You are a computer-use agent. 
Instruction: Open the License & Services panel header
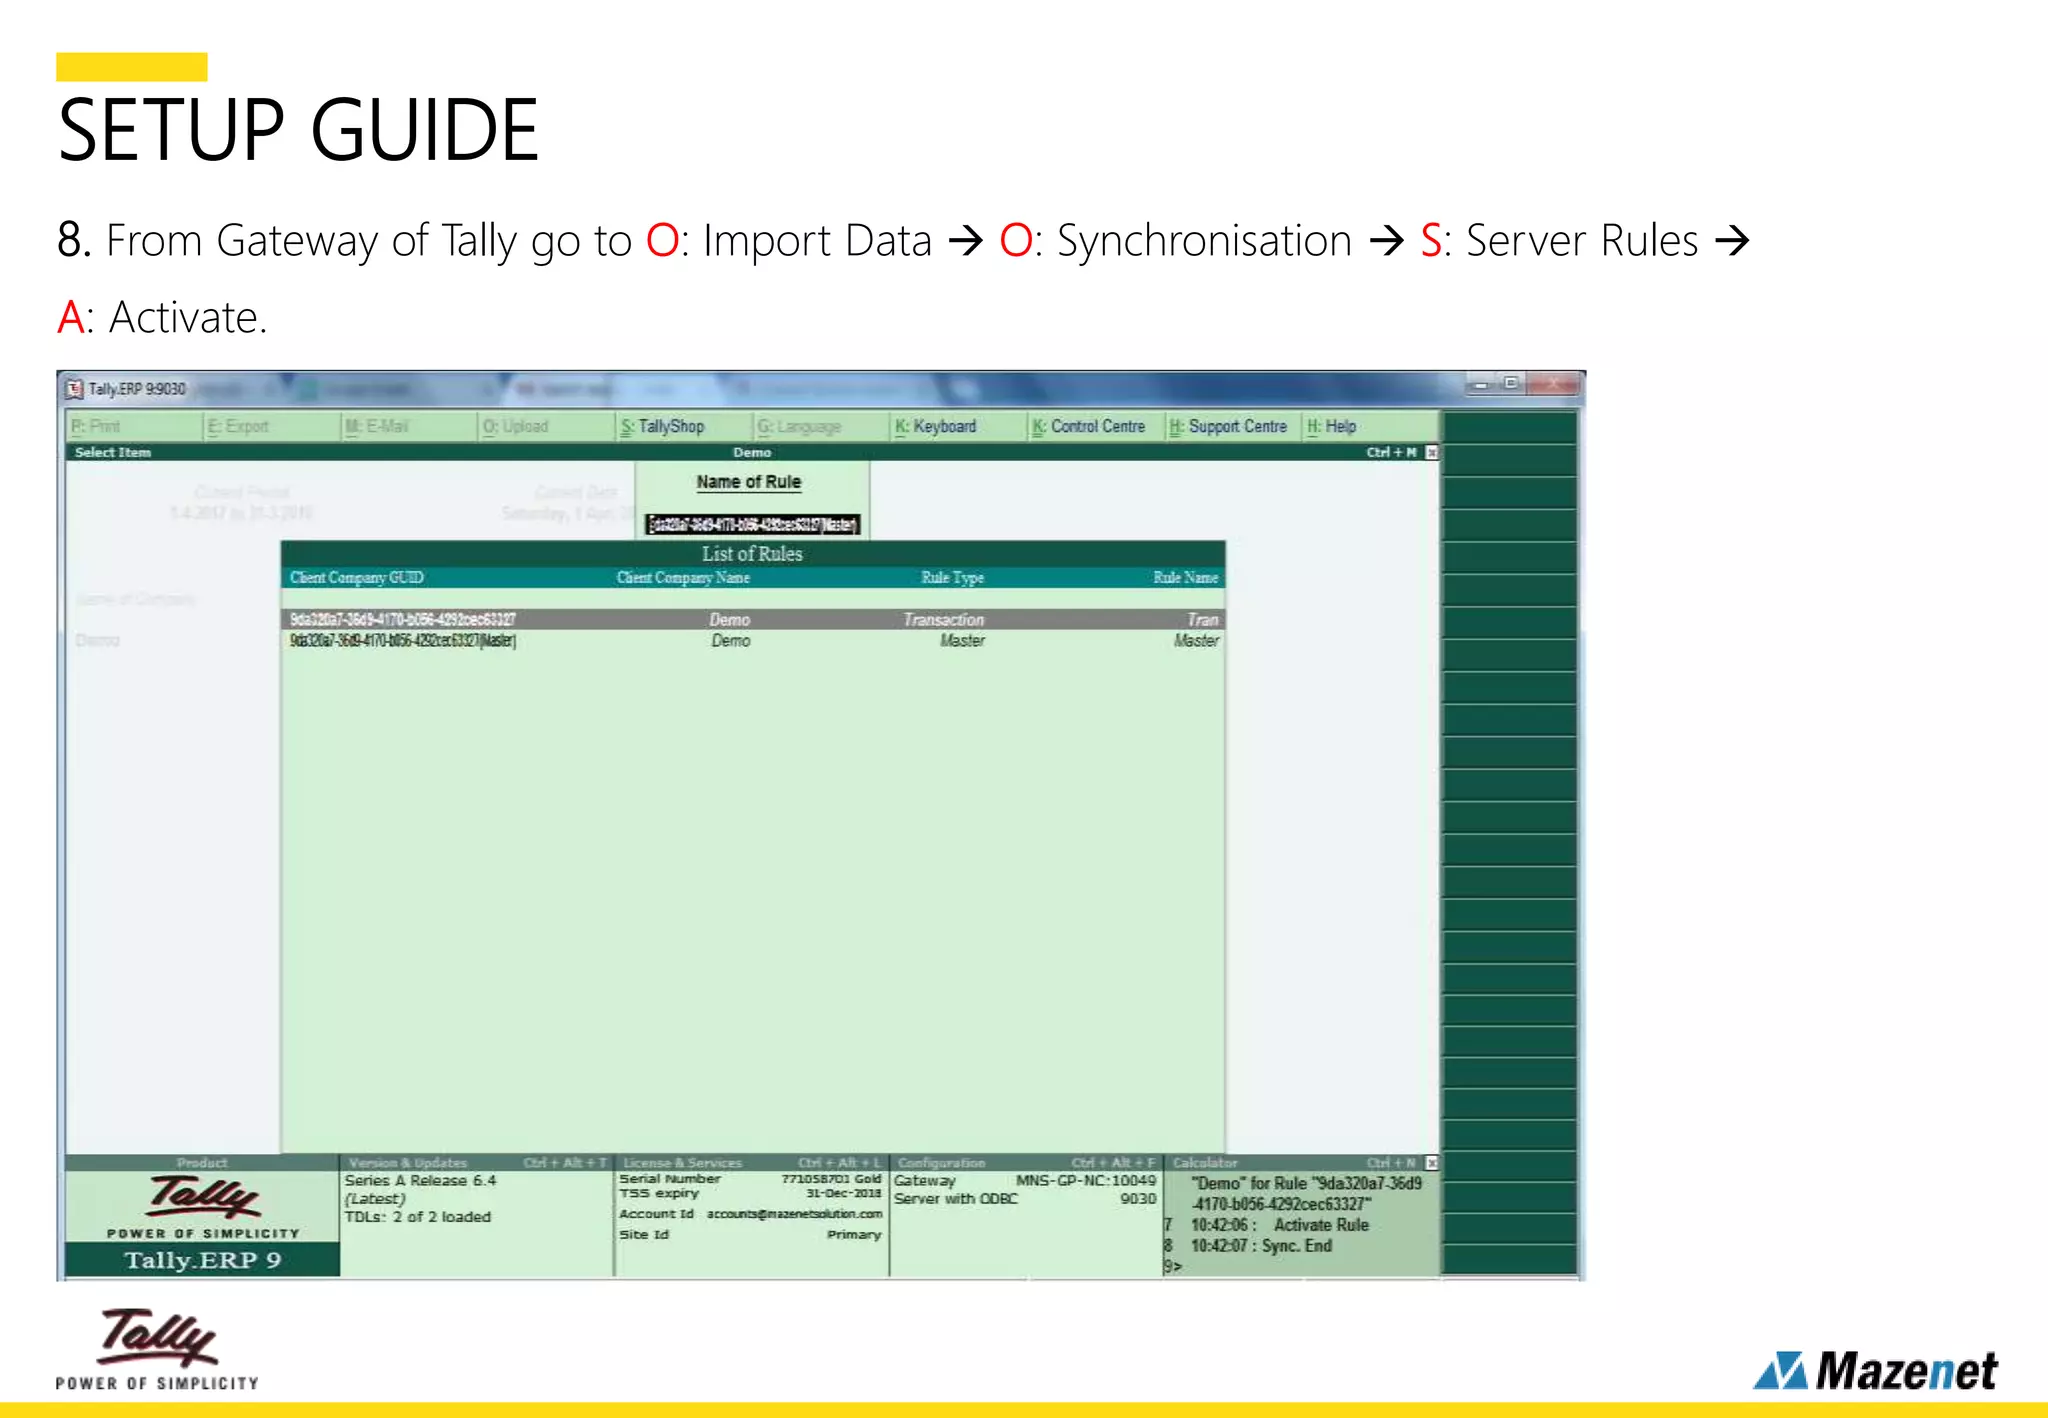pos(752,1163)
